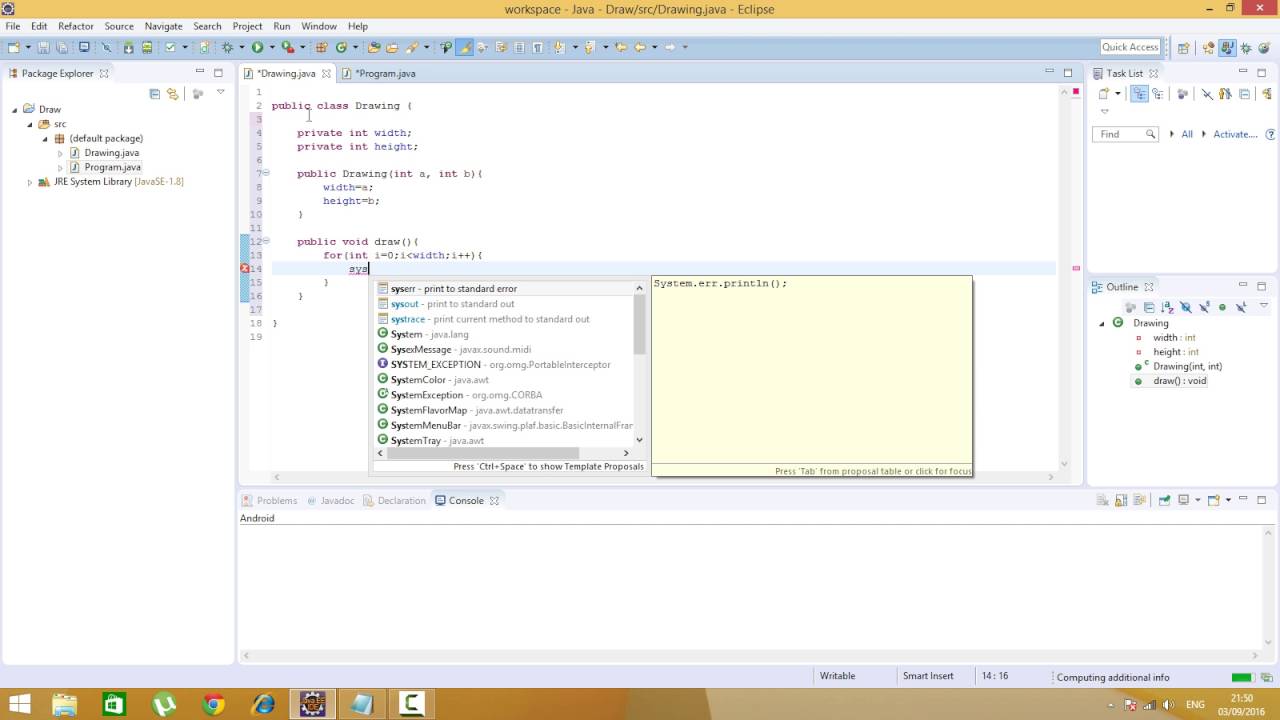Click the New Java Package toolbar icon
This screenshot has height=720, width=1280.
322,47
